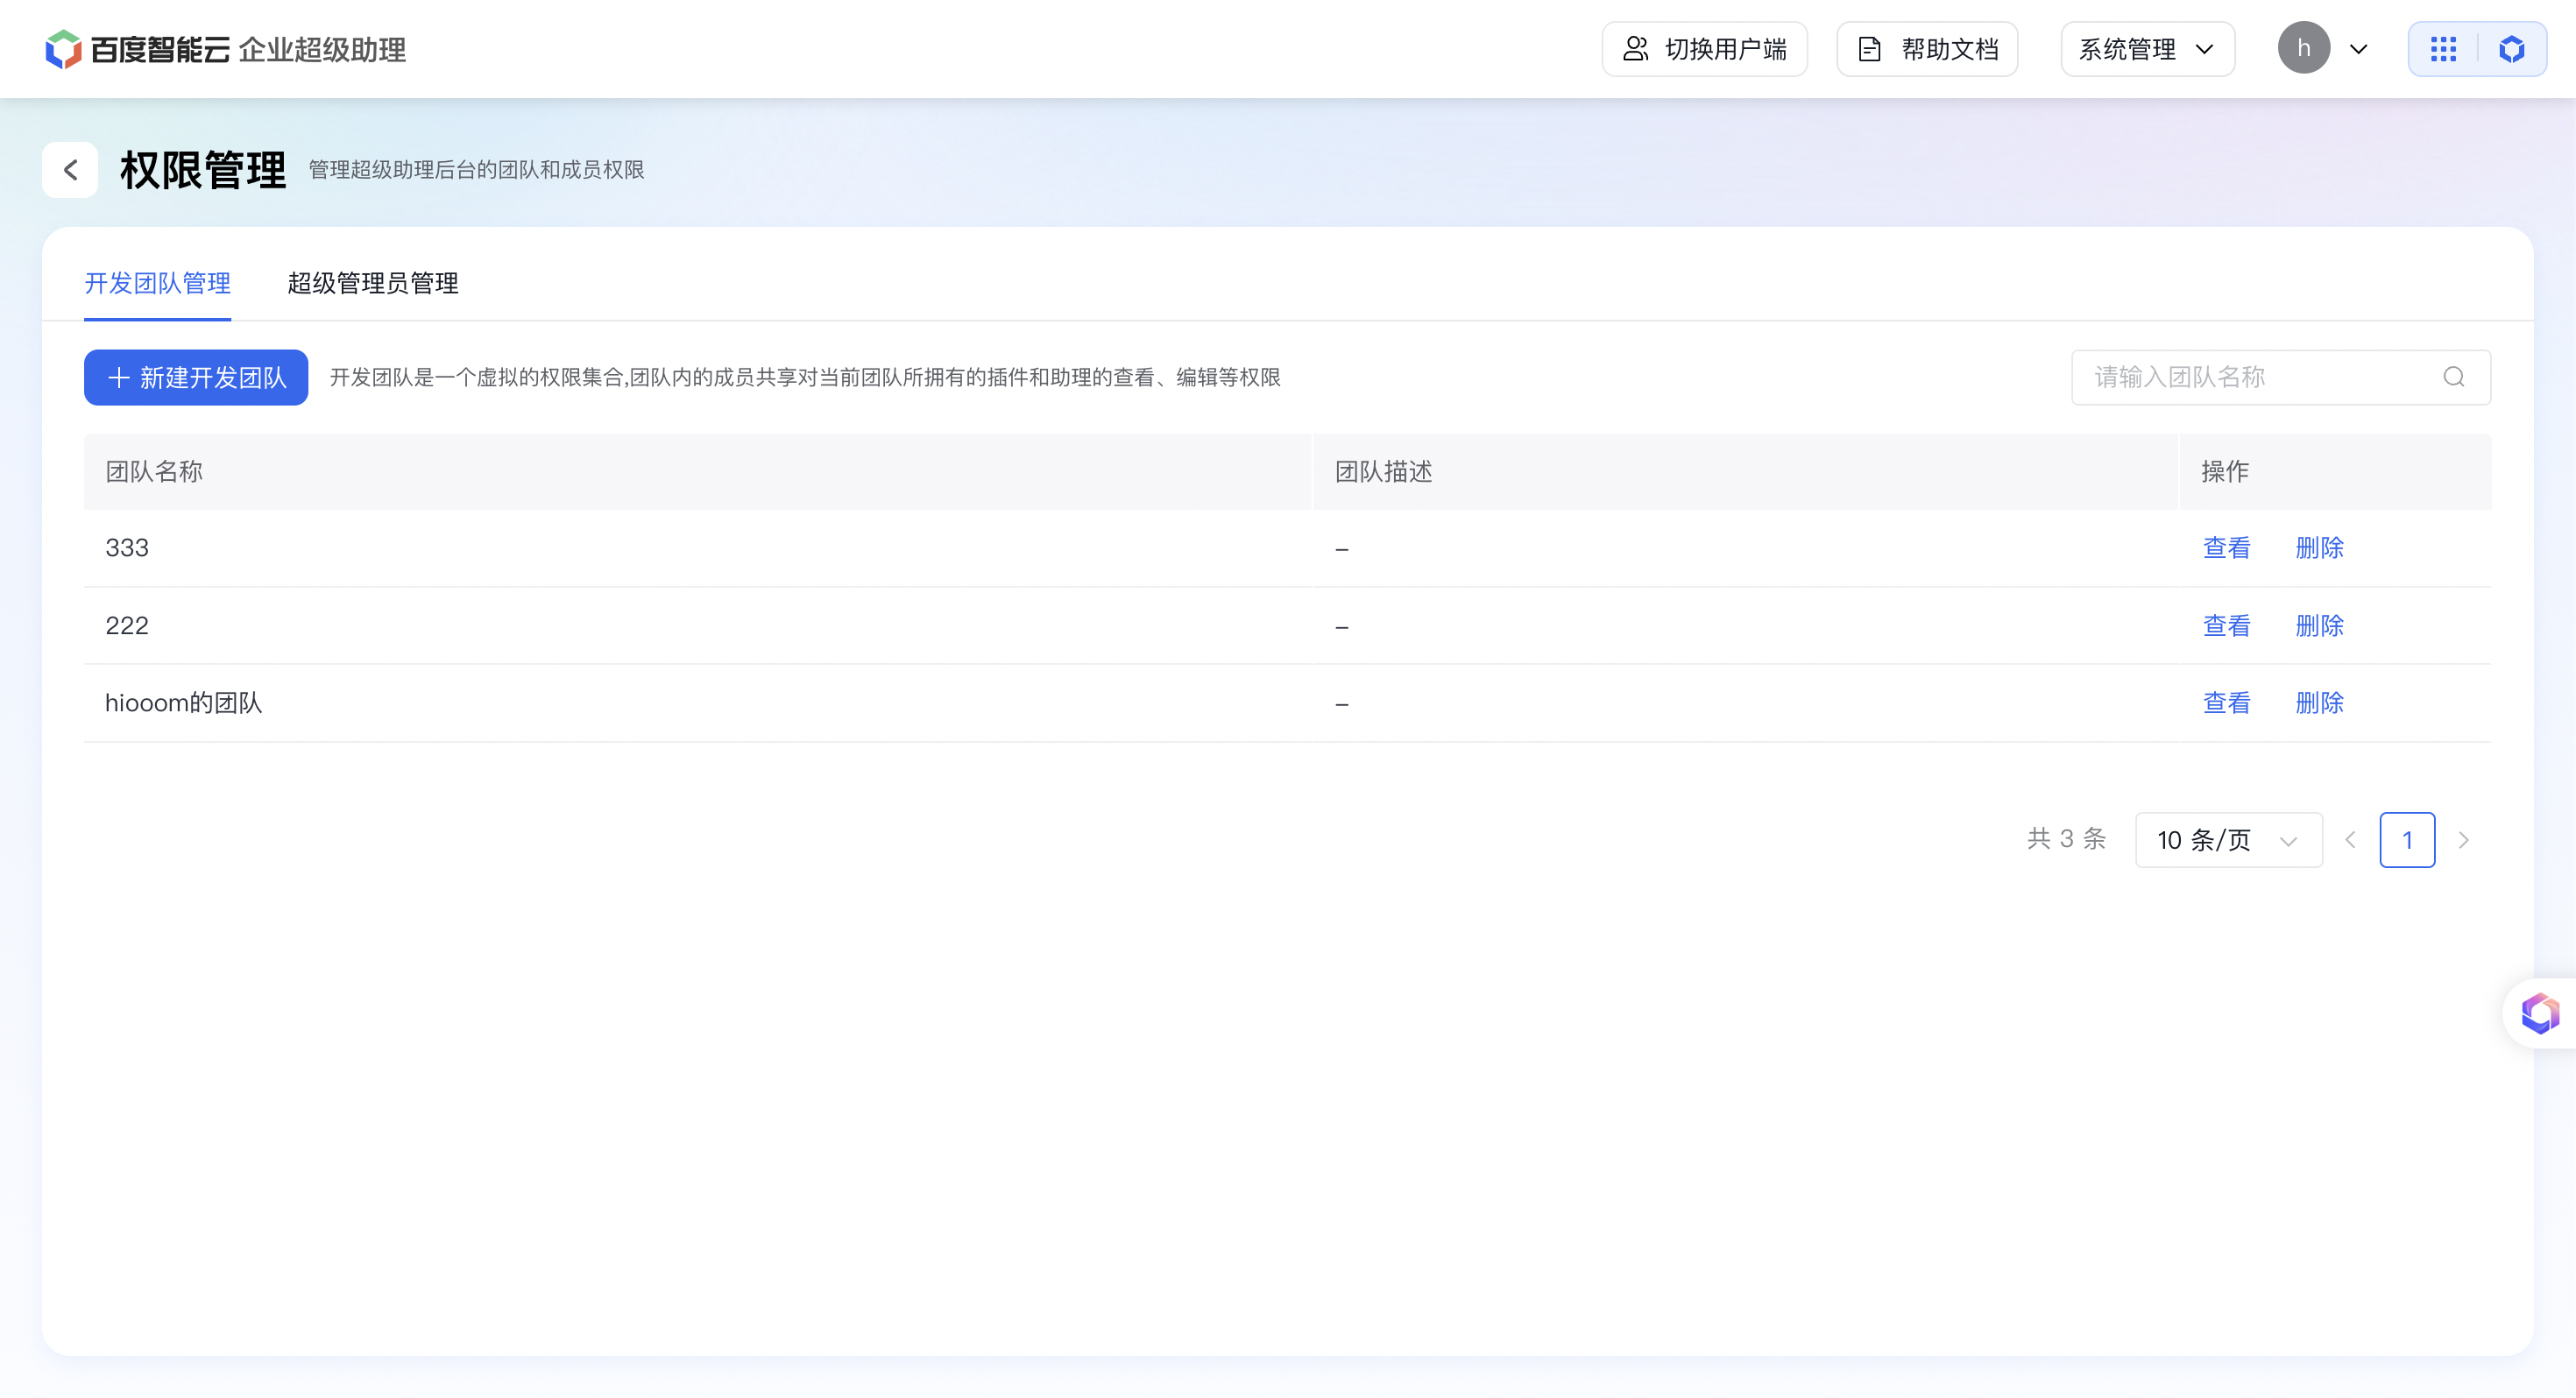Go to the previous page arrow
The width and height of the screenshot is (2576, 1398).
2351,840
